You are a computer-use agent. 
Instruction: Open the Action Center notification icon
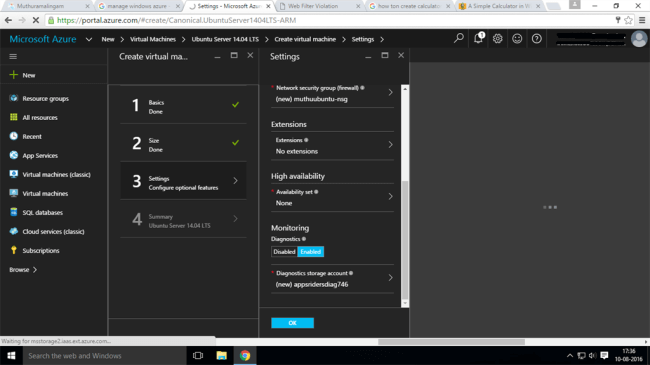pos(604,355)
